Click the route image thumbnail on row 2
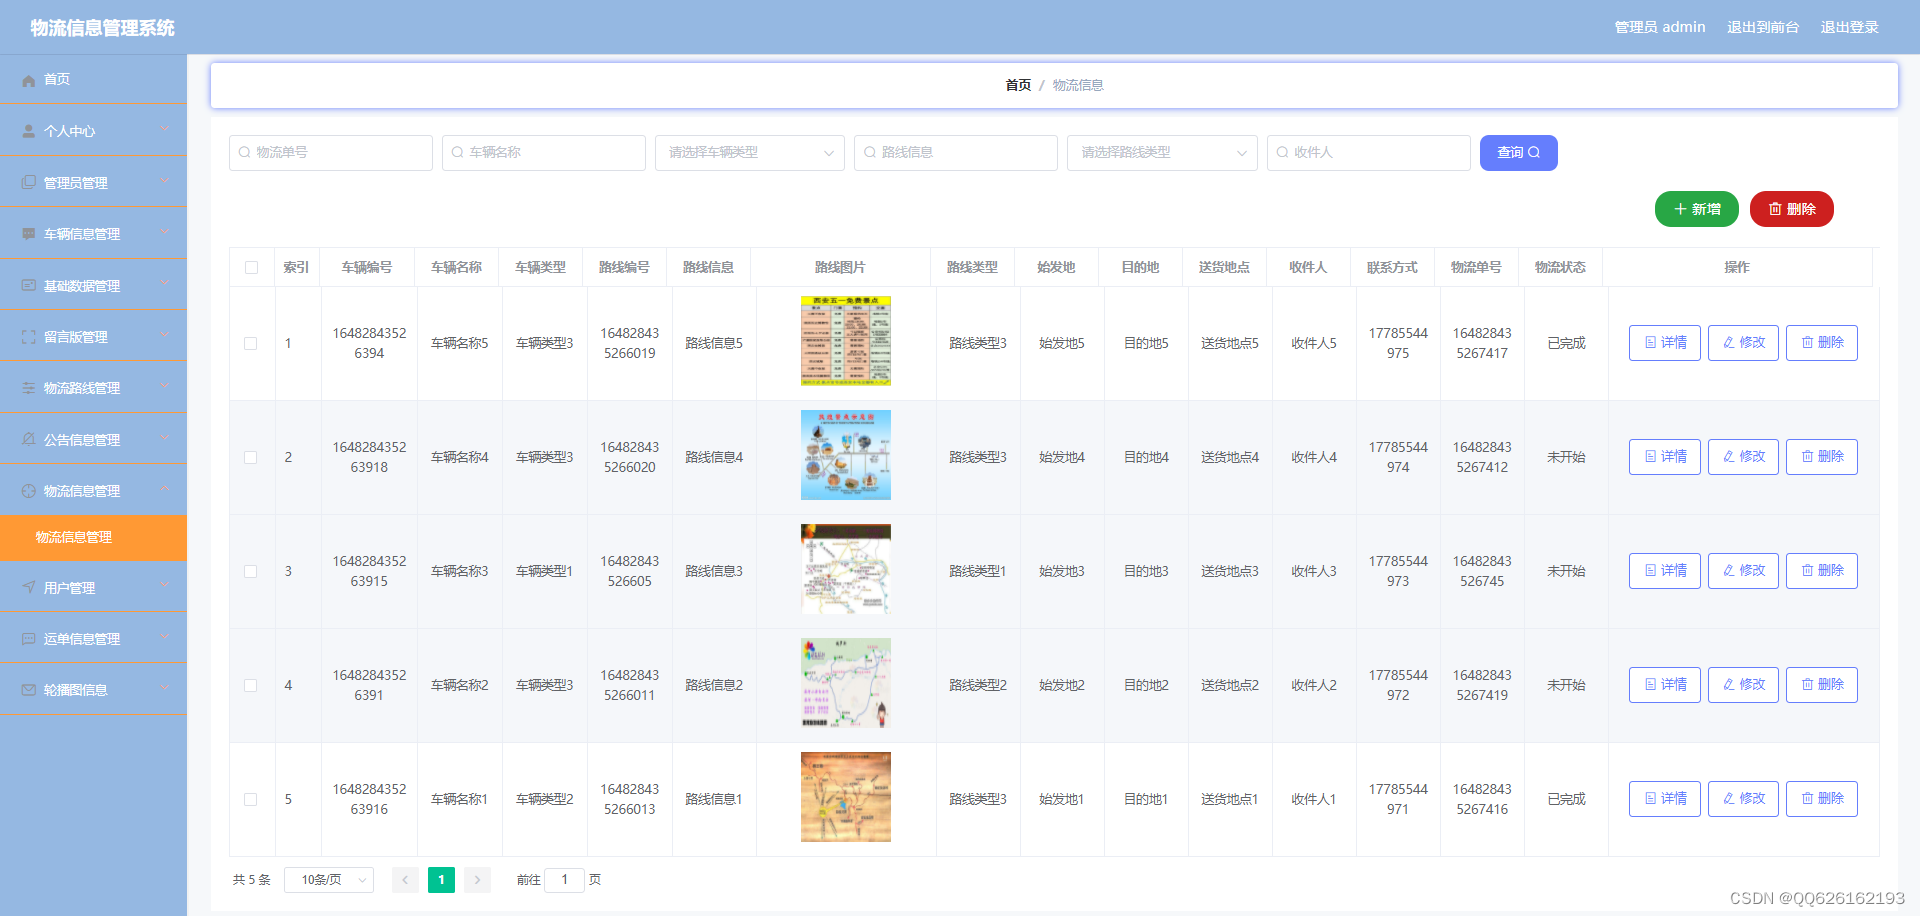This screenshot has width=1920, height=916. pyautogui.click(x=845, y=455)
